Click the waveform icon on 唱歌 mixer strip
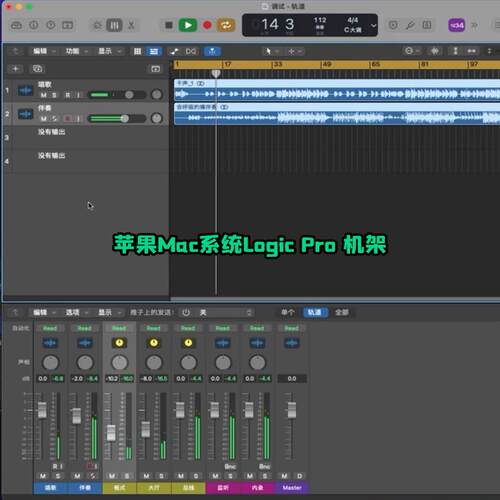 coord(50,343)
